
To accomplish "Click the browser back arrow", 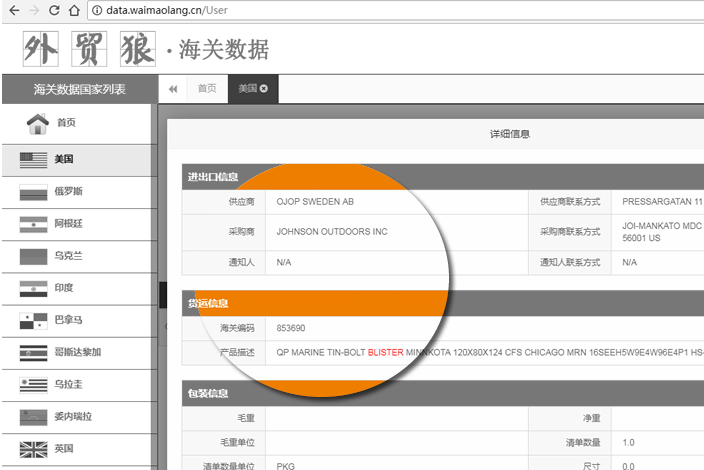I will tap(13, 11).
